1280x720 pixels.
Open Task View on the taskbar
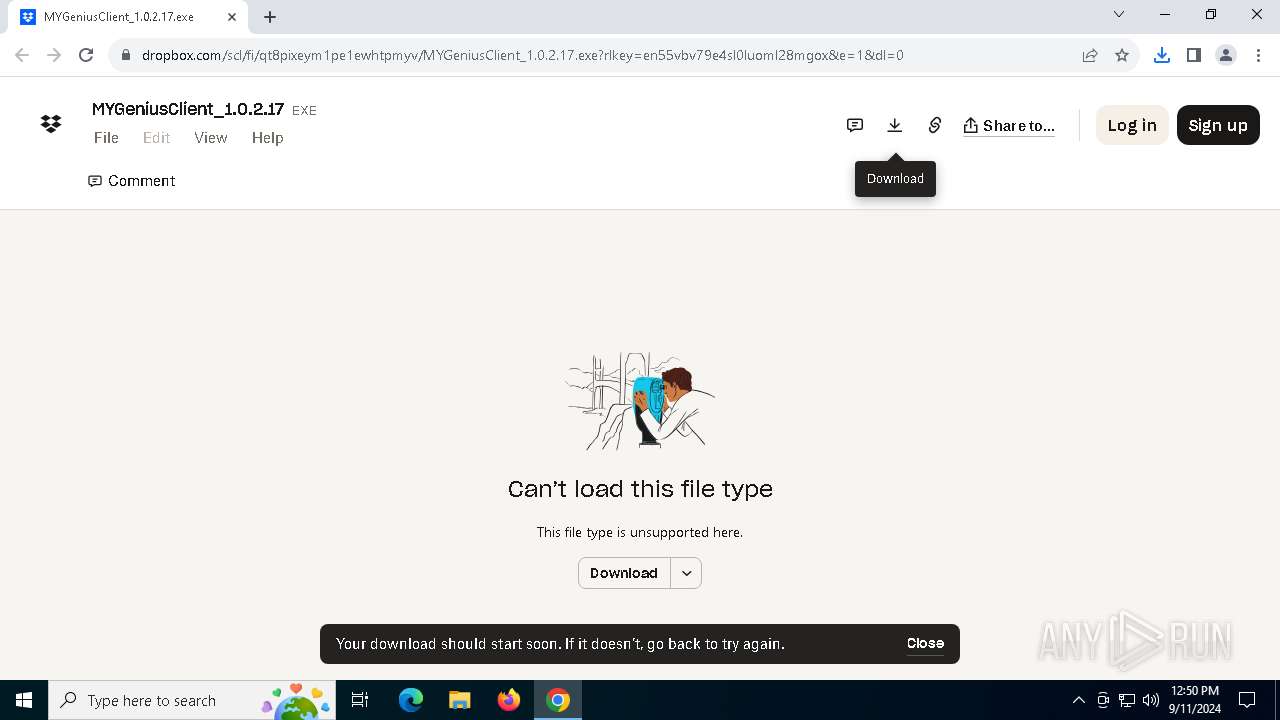click(360, 700)
